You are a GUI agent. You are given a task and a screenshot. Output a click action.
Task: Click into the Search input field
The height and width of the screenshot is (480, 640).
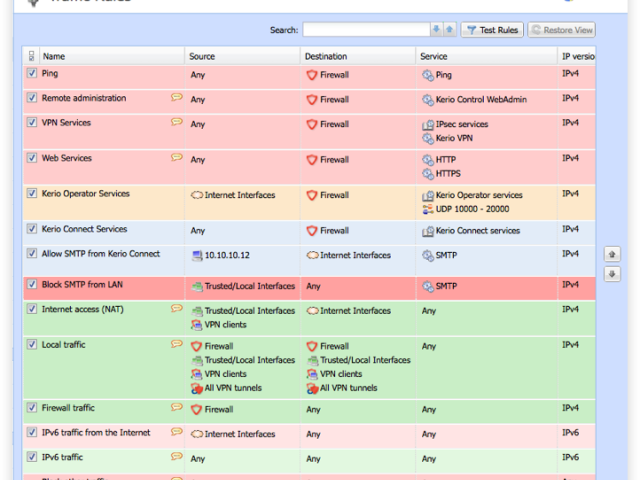tap(366, 30)
